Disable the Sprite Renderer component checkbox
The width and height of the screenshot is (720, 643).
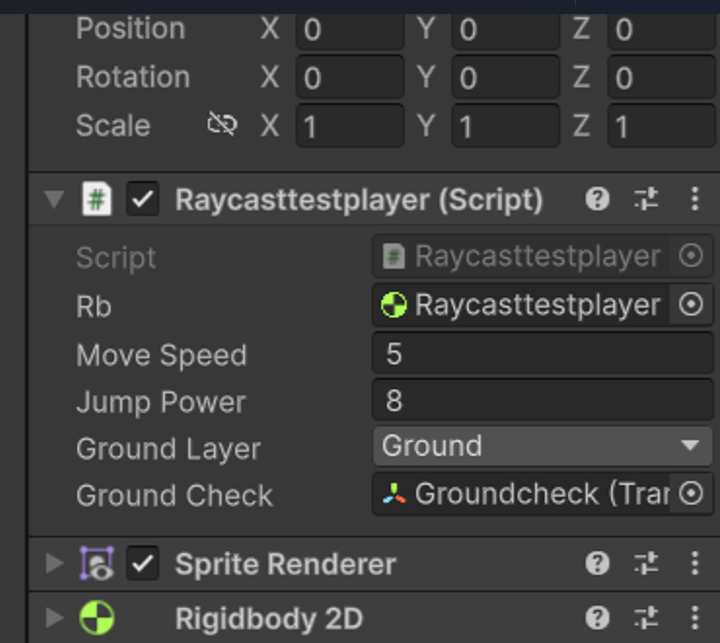pos(143,564)
